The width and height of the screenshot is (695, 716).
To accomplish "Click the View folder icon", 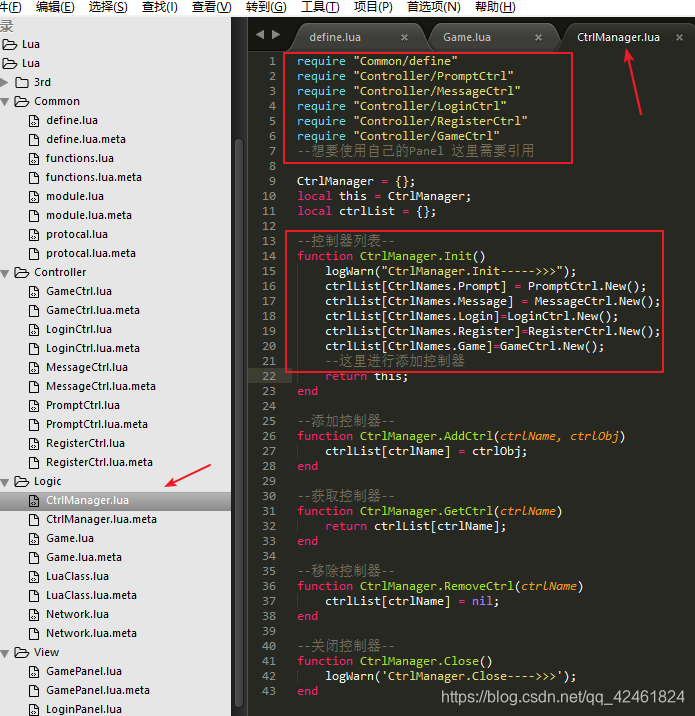I will click(x=21, y=653).
